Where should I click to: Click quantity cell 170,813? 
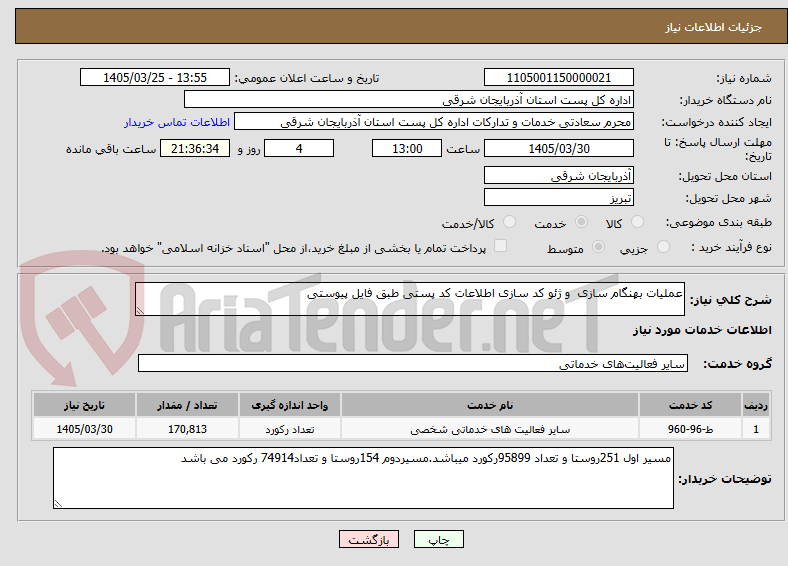(187, 429)
